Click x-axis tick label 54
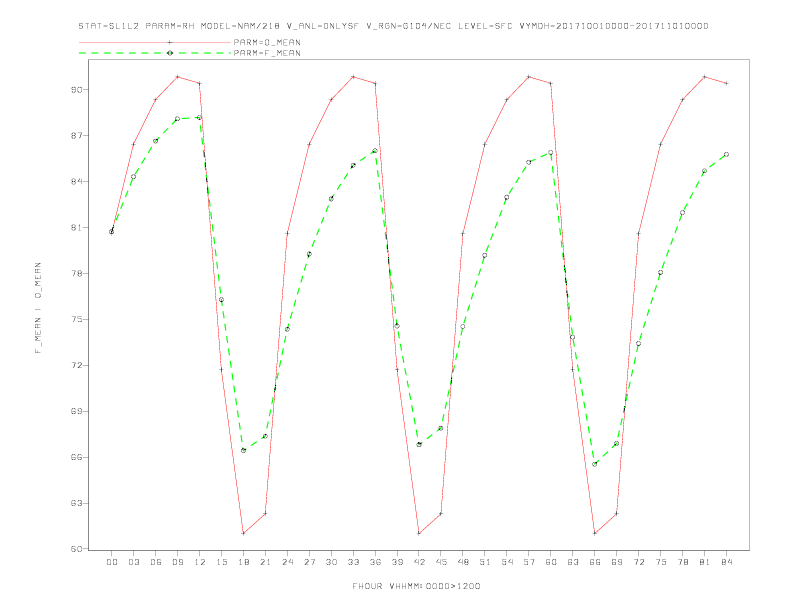792x612 pixels. tap(507, 562)
